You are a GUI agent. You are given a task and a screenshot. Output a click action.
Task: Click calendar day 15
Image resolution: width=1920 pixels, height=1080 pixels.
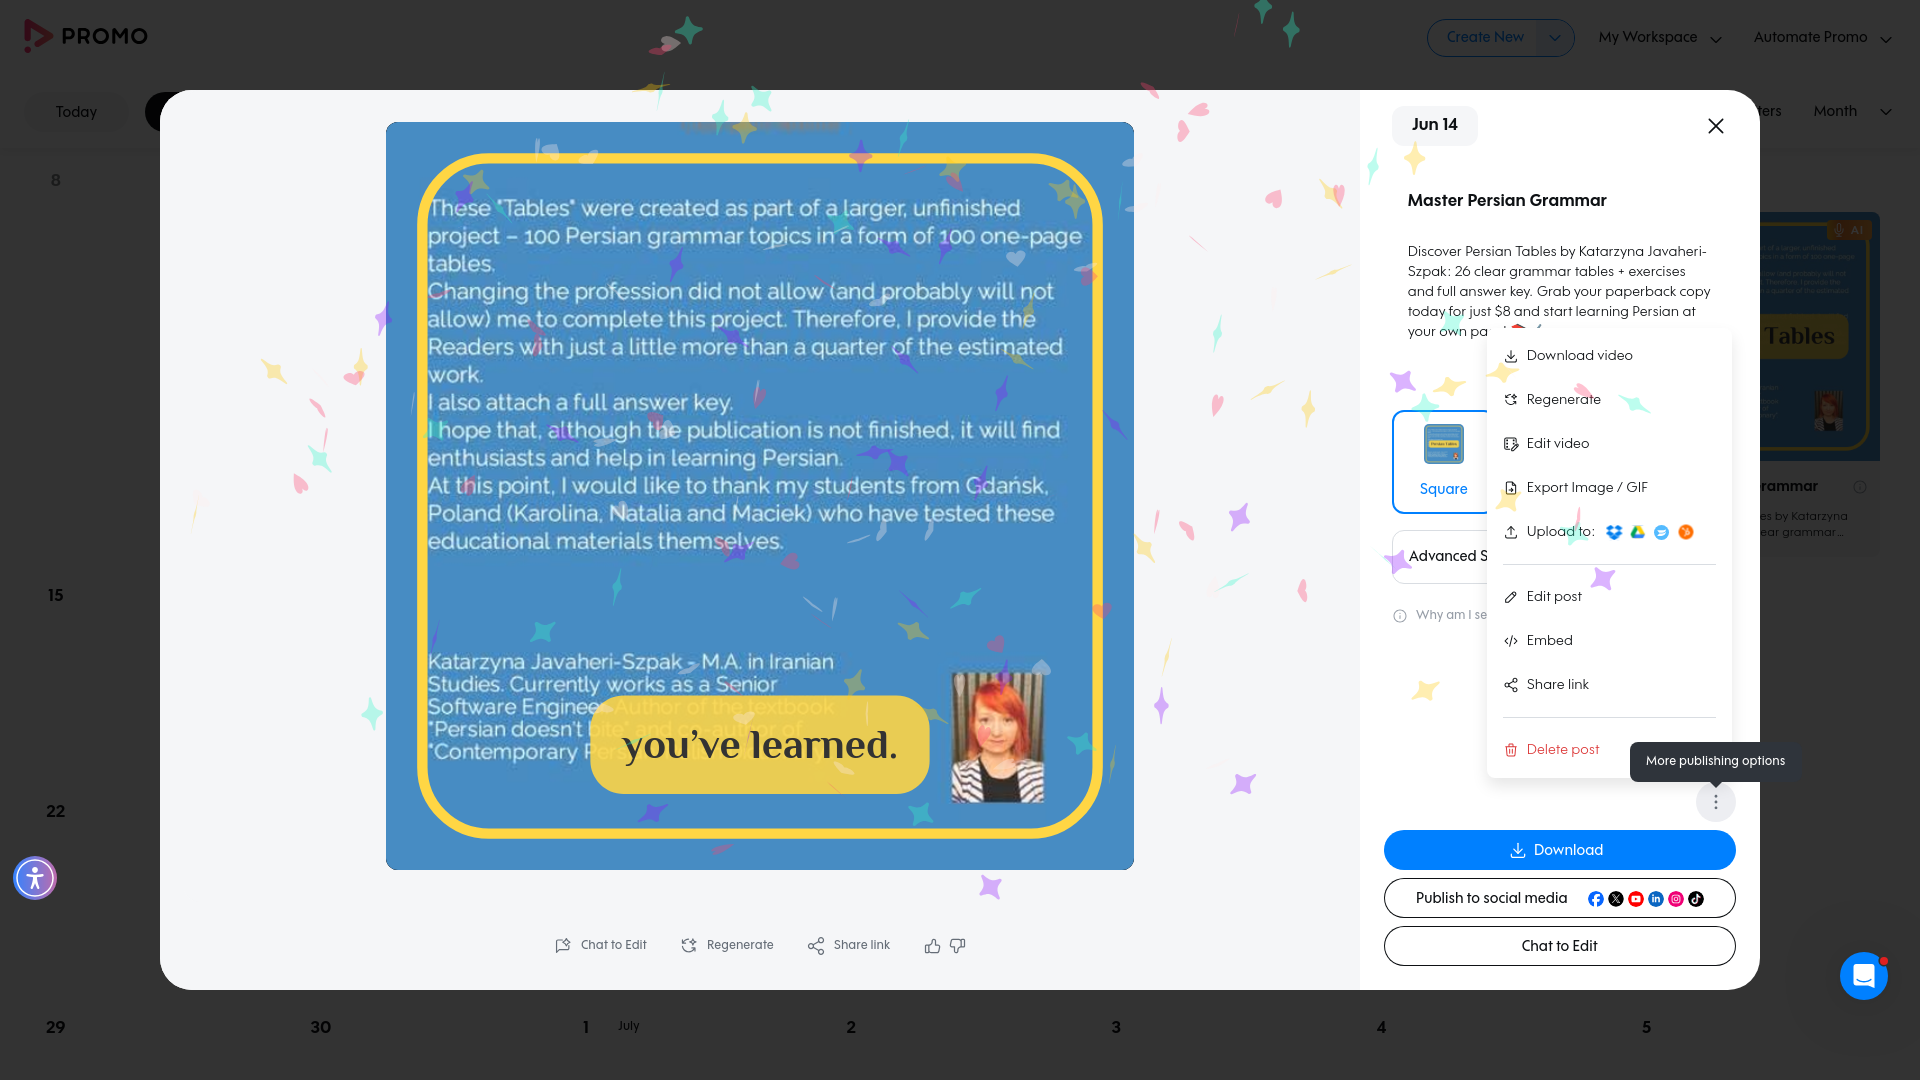point(56,595)
